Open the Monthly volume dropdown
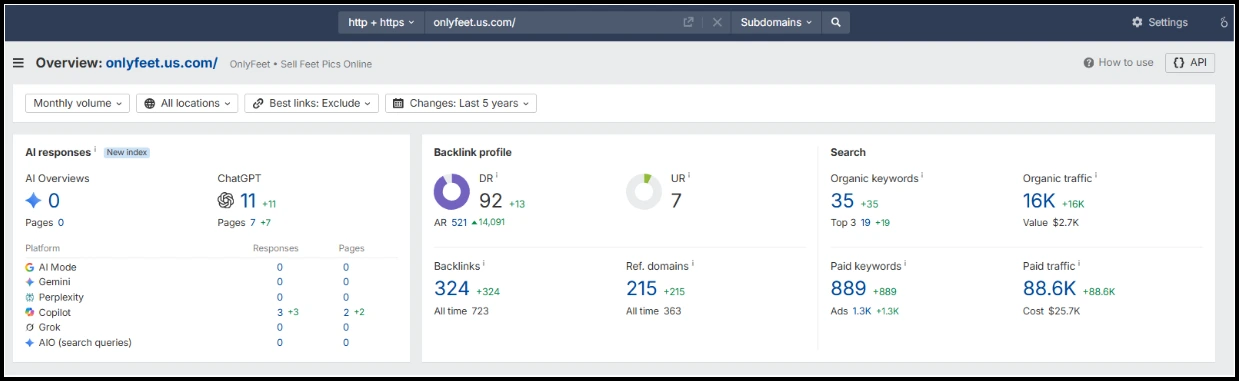 (78, 103)
